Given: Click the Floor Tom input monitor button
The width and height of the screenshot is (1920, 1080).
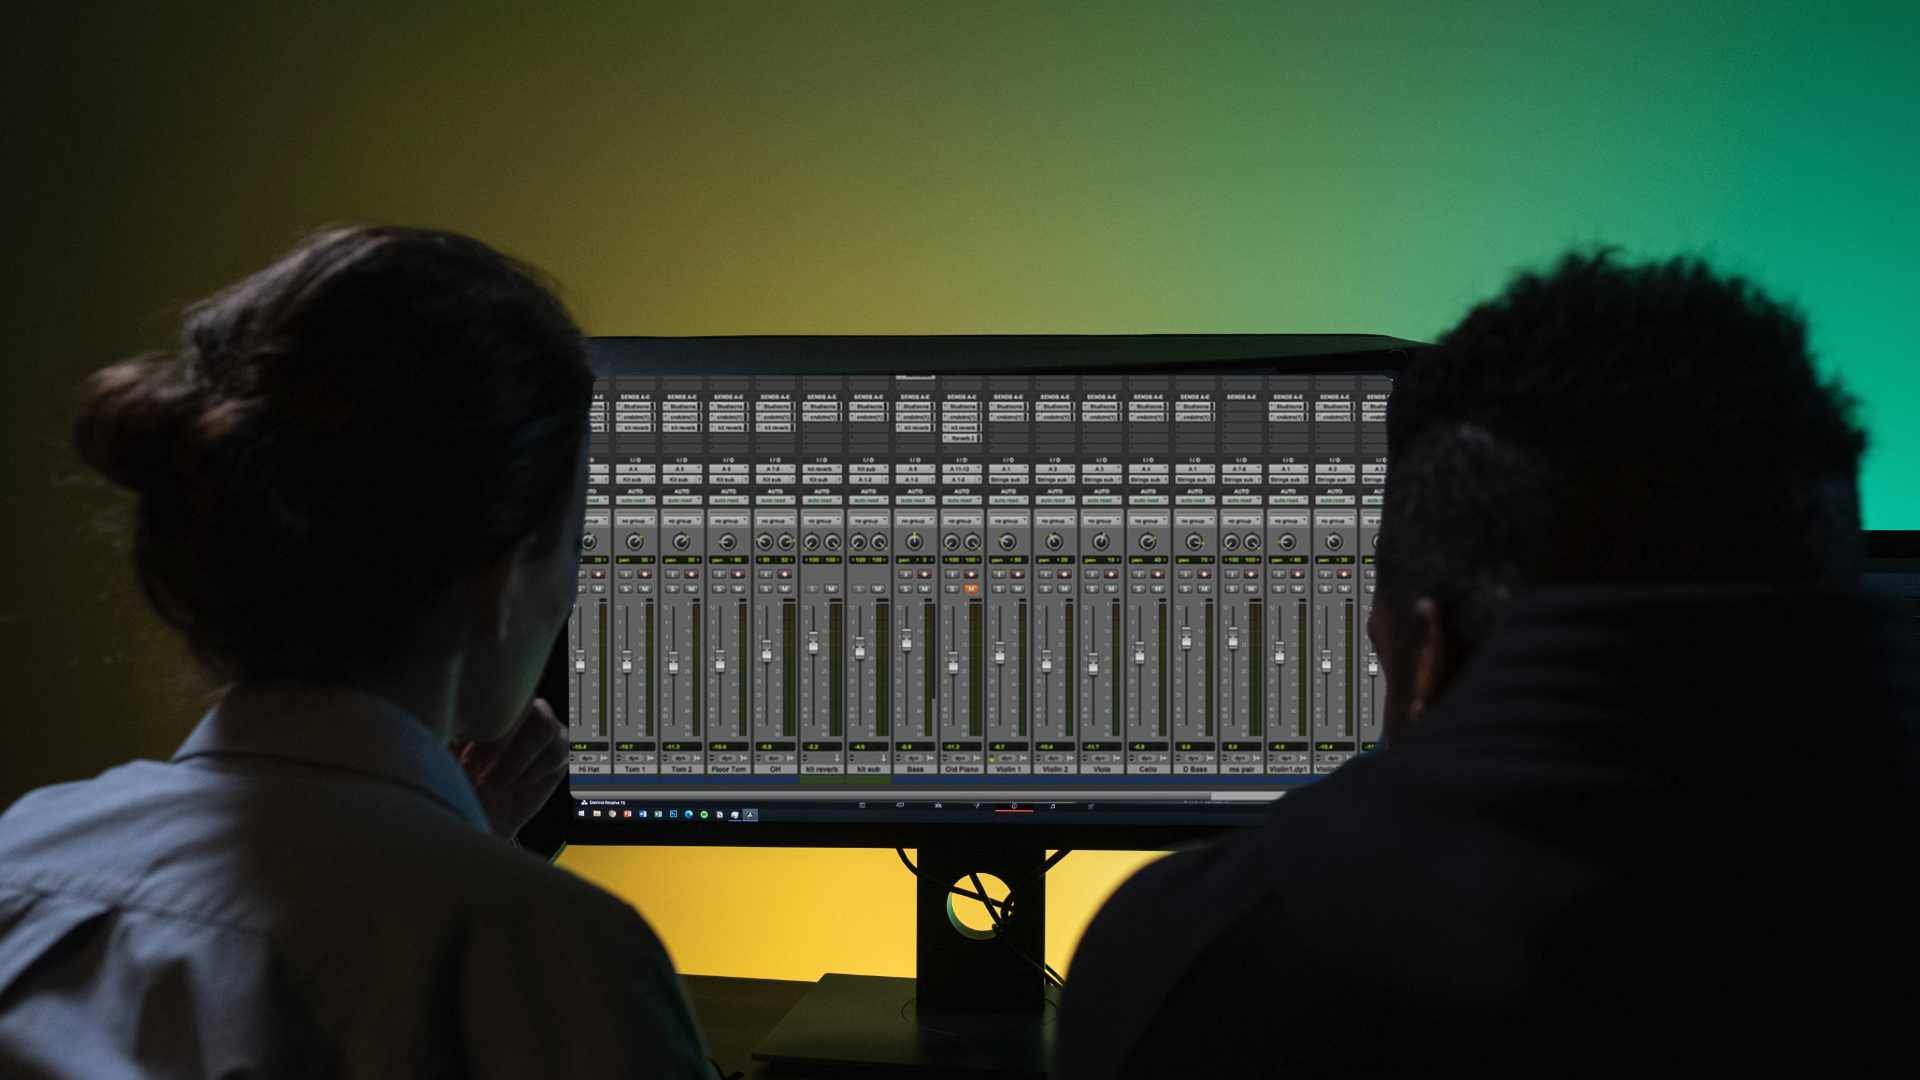Looking at the screenshot, I should pos(719,574).
